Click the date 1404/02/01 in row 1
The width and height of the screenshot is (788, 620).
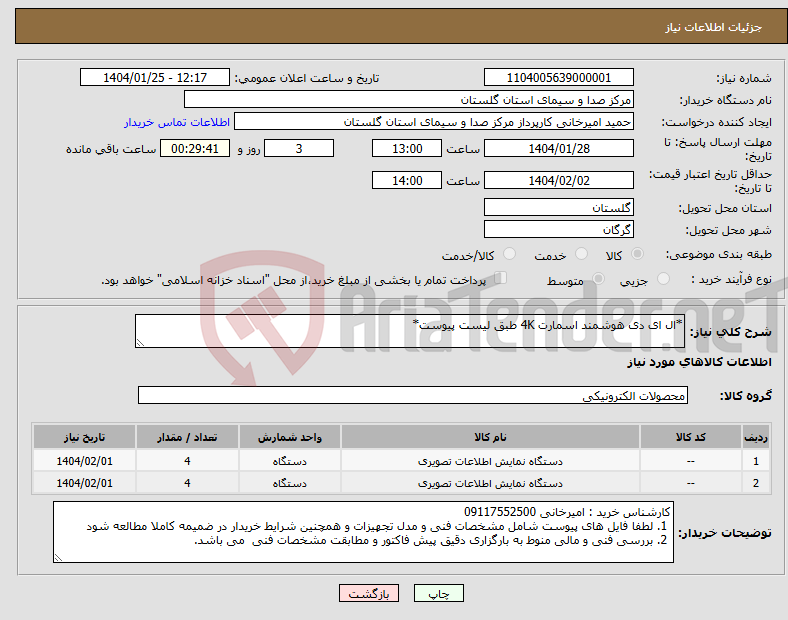coord(84,461)
